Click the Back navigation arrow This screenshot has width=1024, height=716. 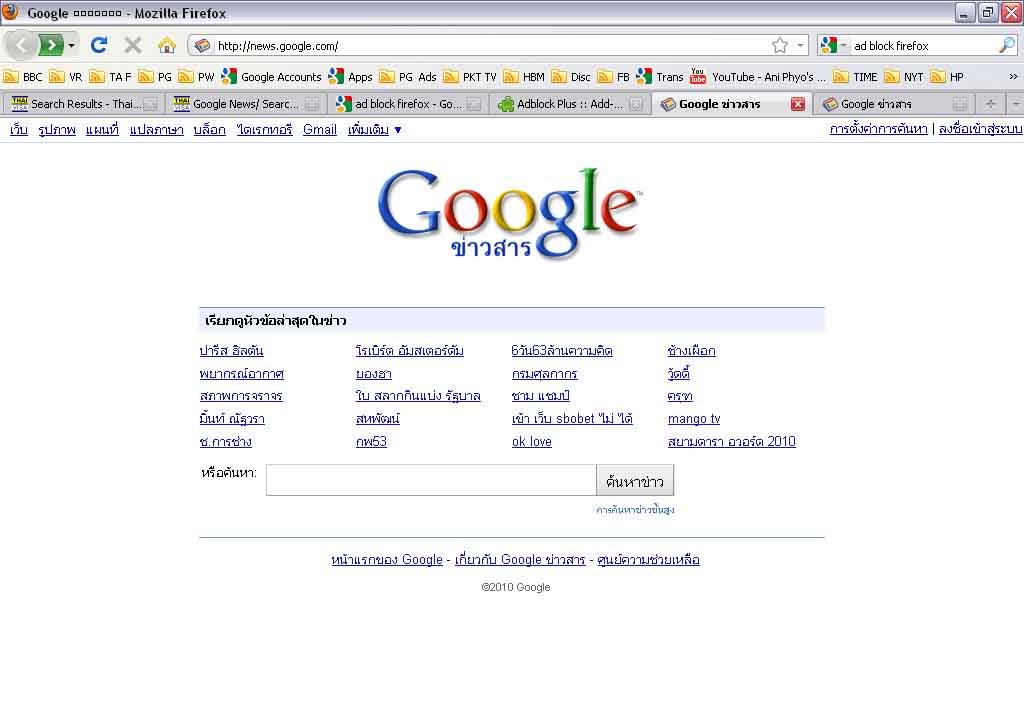point(21,45)
